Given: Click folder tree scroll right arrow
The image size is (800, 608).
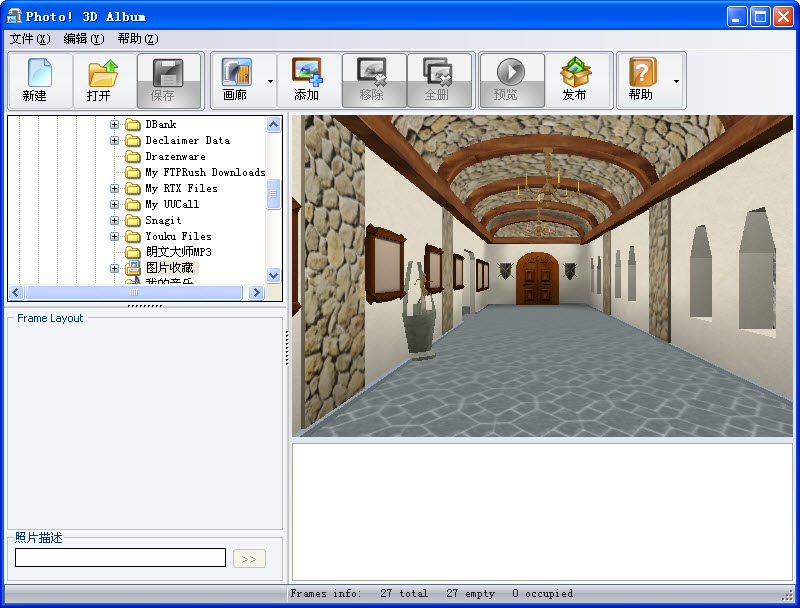Looking at the screenshot, I should pyautogui.click(x=256, y=292).
